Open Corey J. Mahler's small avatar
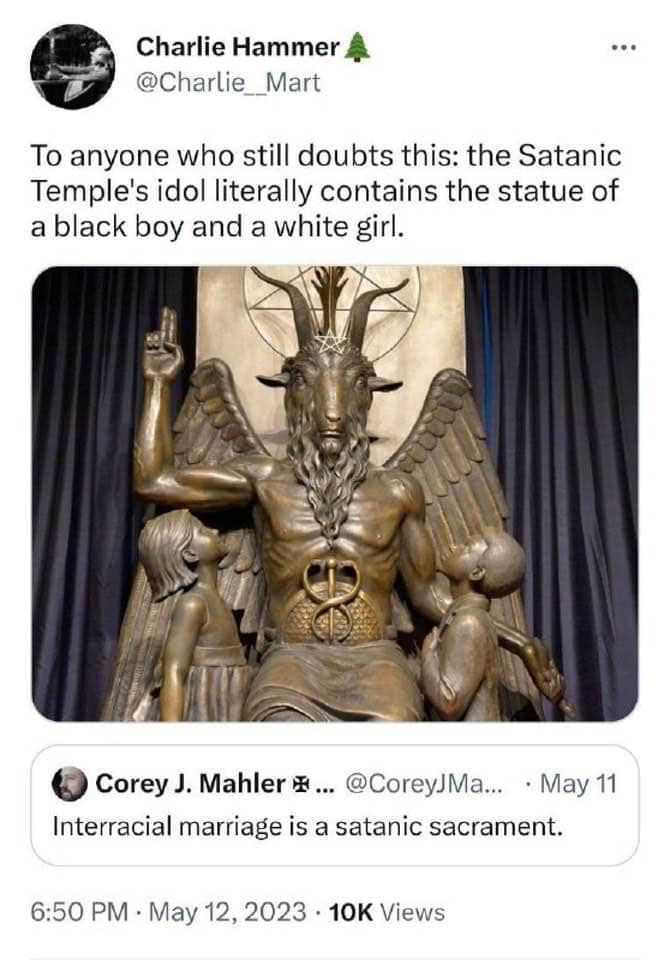Viewport: 670px width, 960px height. pyautogui.click(x=69, y=784)
